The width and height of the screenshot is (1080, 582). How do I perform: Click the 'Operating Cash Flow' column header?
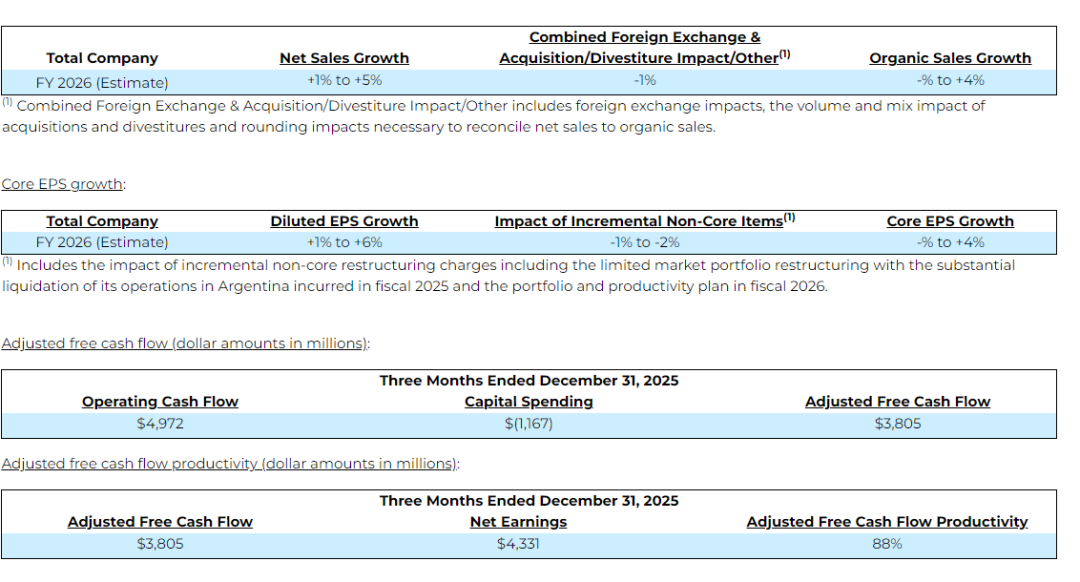160,402
